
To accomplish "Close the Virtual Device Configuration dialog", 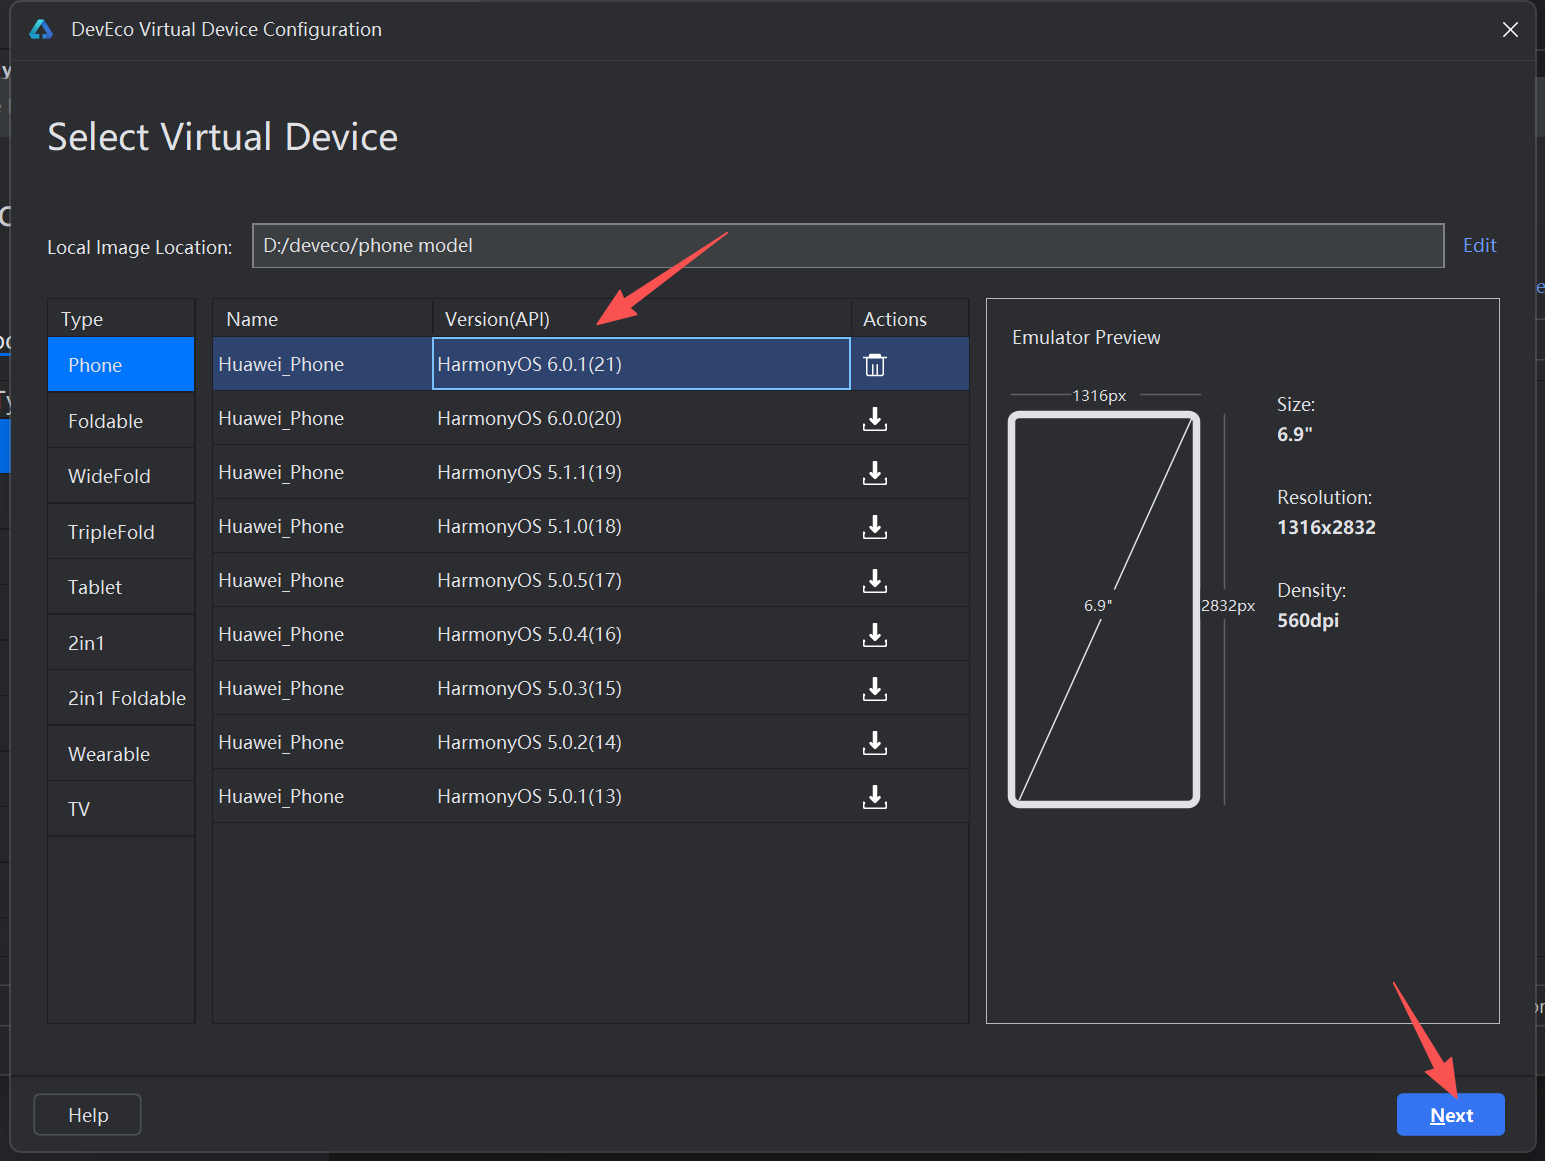I will tap(1510, 30).
